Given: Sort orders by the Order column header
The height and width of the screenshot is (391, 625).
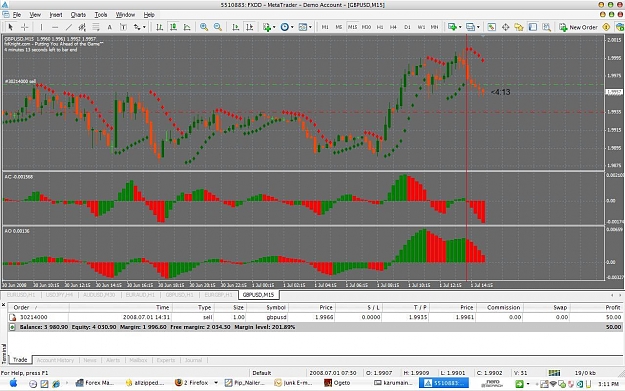Looking at the screenshot, I should tap(39, 307).
